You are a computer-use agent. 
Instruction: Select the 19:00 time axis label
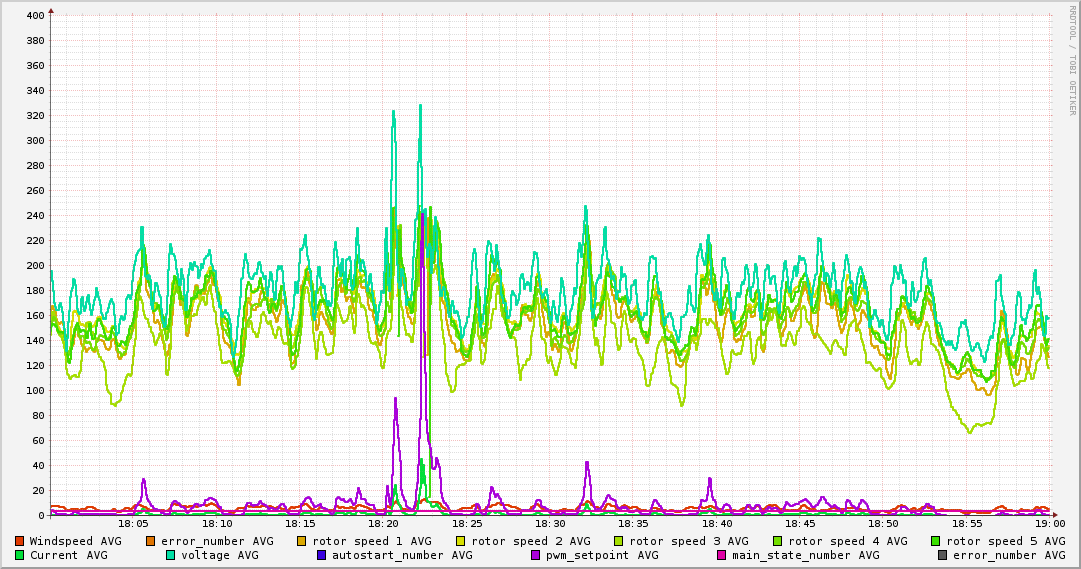click(1050, 524)
